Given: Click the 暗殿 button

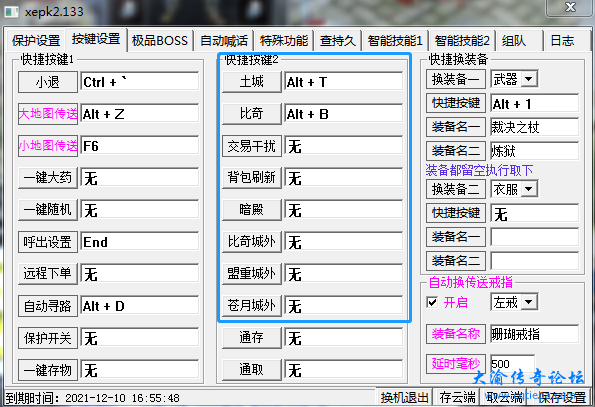Looking at the screenshot, I should 252,209.
